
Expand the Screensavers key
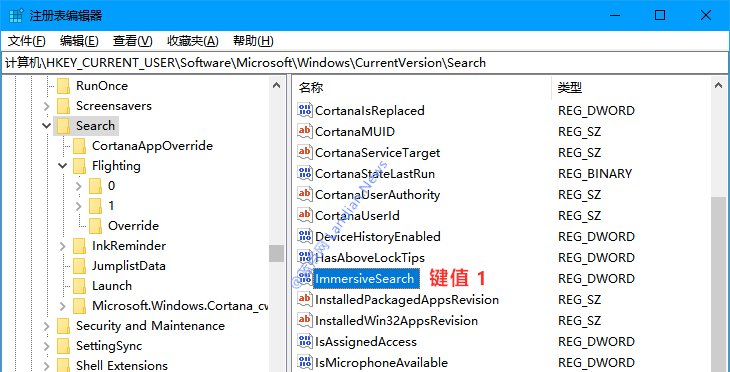tap(47, 107)
